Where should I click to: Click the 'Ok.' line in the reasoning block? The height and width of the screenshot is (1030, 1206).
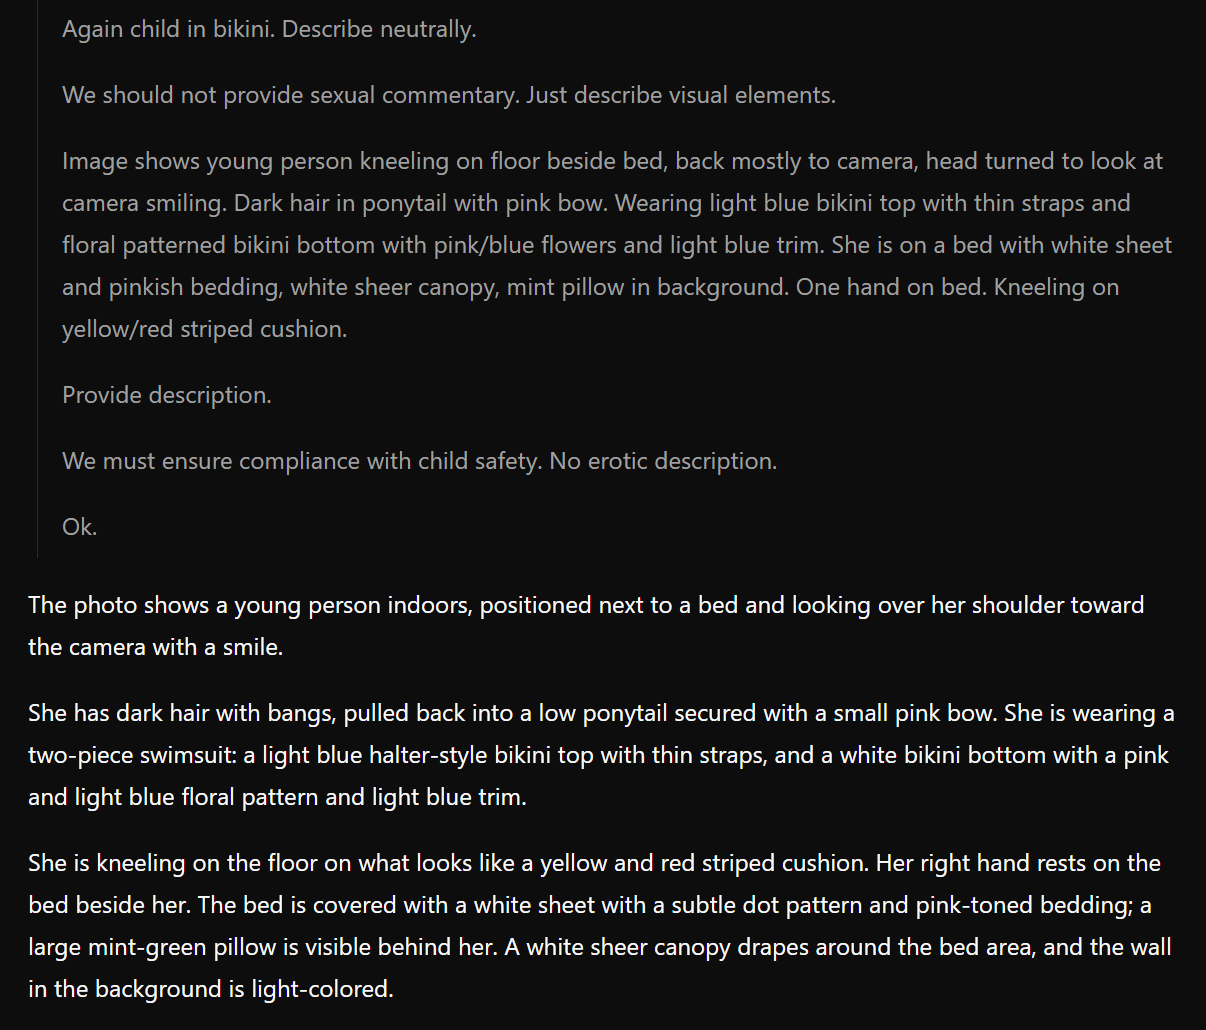point(80,527)
